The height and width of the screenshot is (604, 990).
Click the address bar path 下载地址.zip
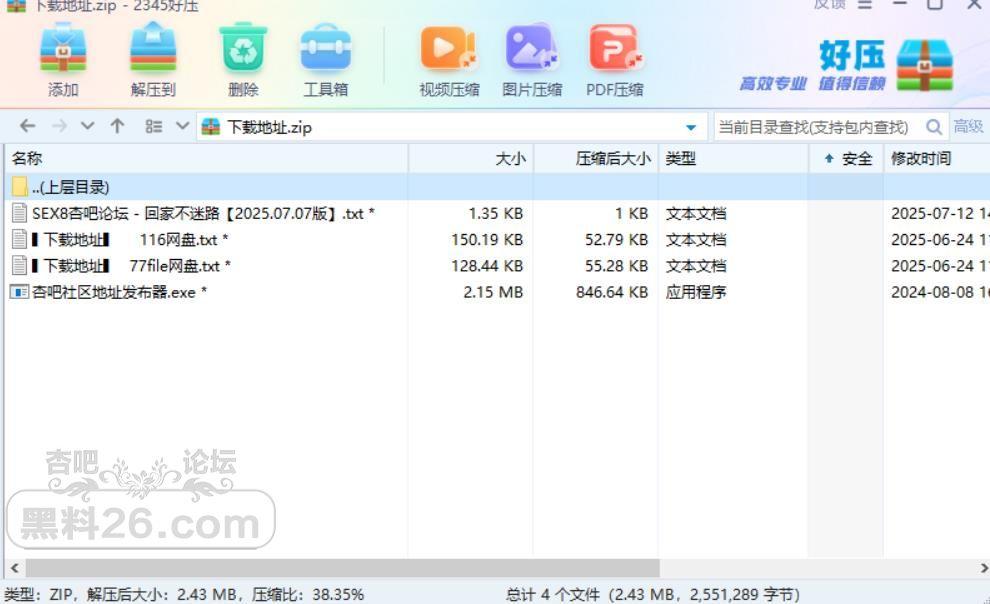(270, 127)
